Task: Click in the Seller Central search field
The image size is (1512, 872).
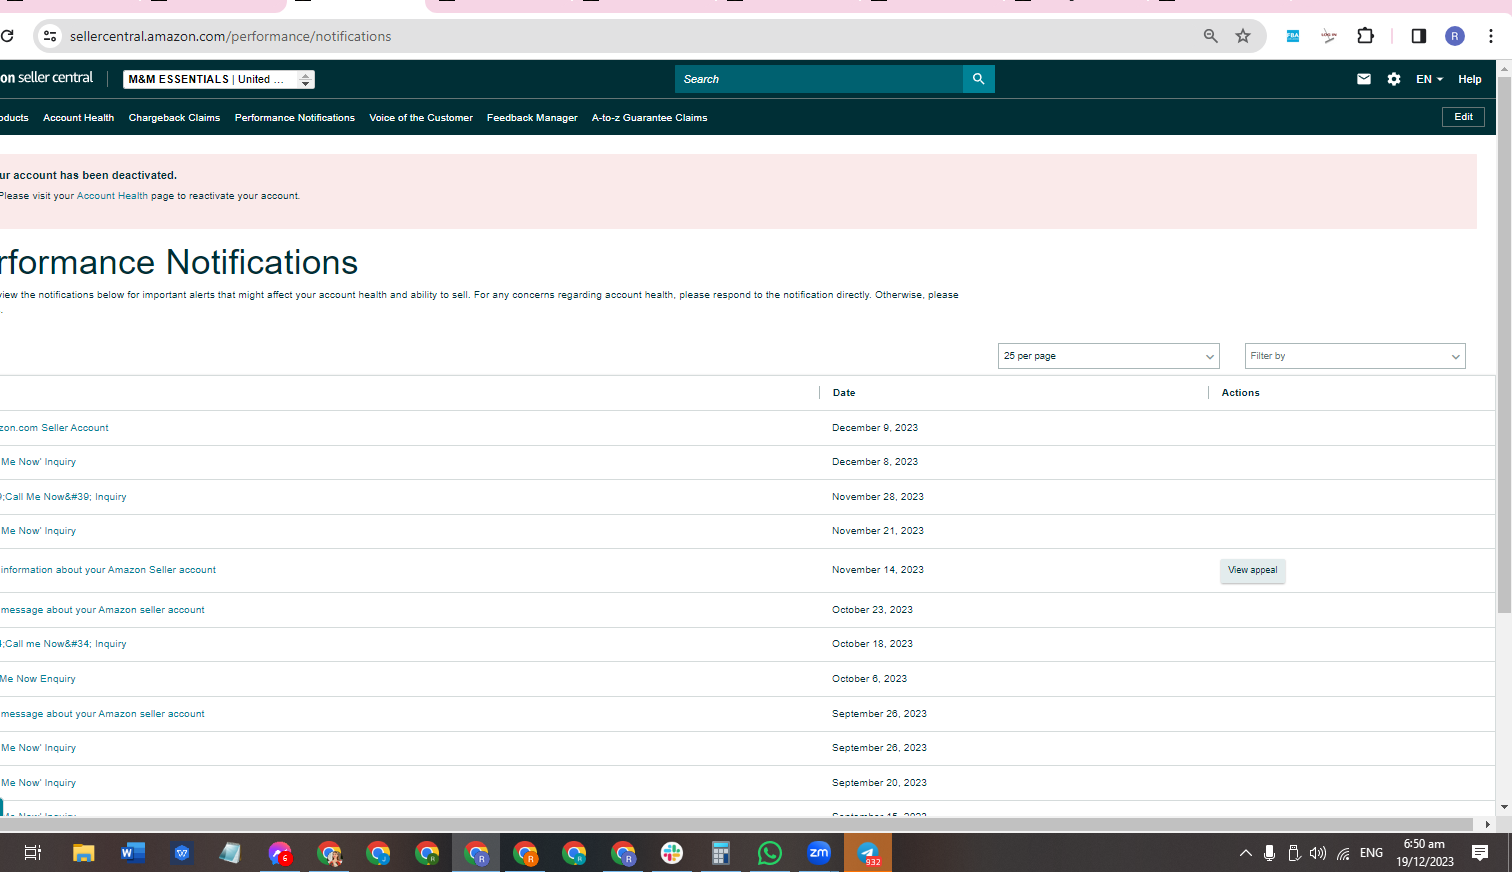Action: pyautogui.click(x=819, y=79)
